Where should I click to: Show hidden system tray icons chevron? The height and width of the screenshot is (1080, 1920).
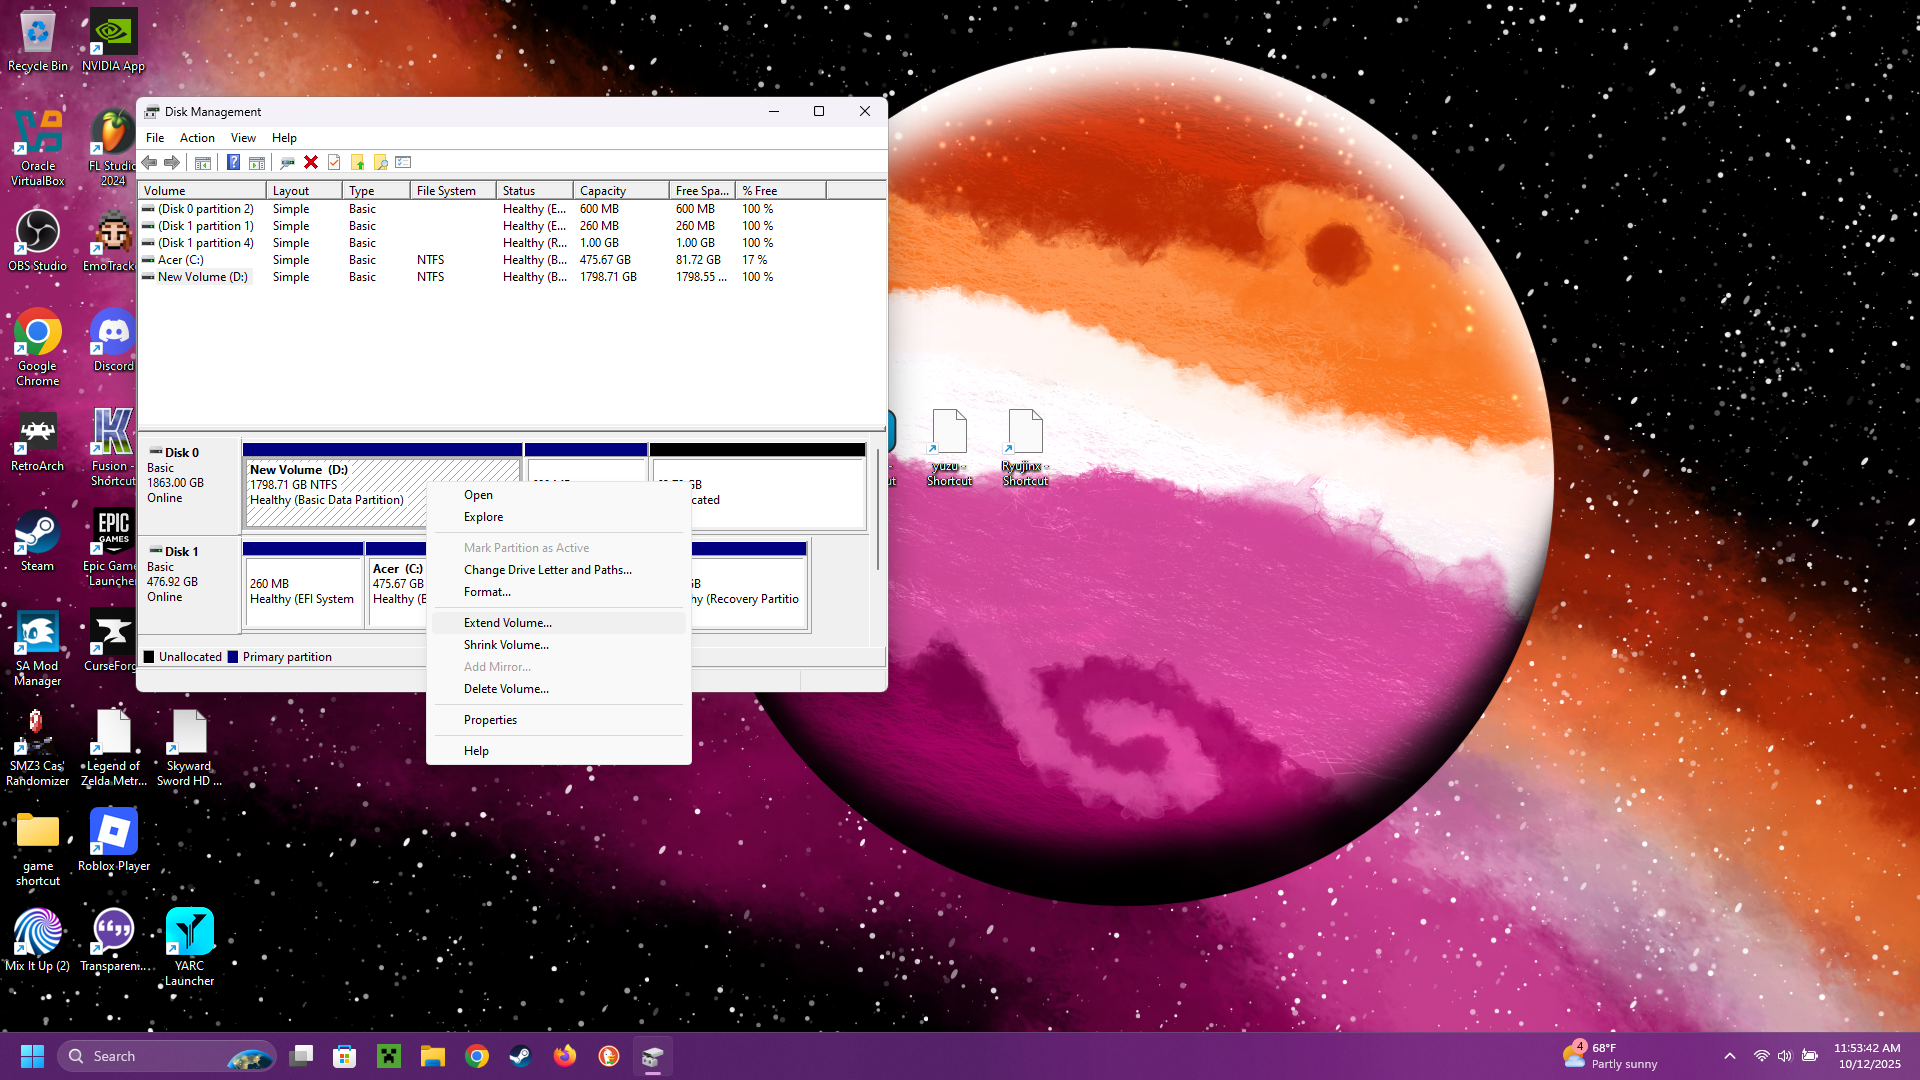click(1729, 1056)
